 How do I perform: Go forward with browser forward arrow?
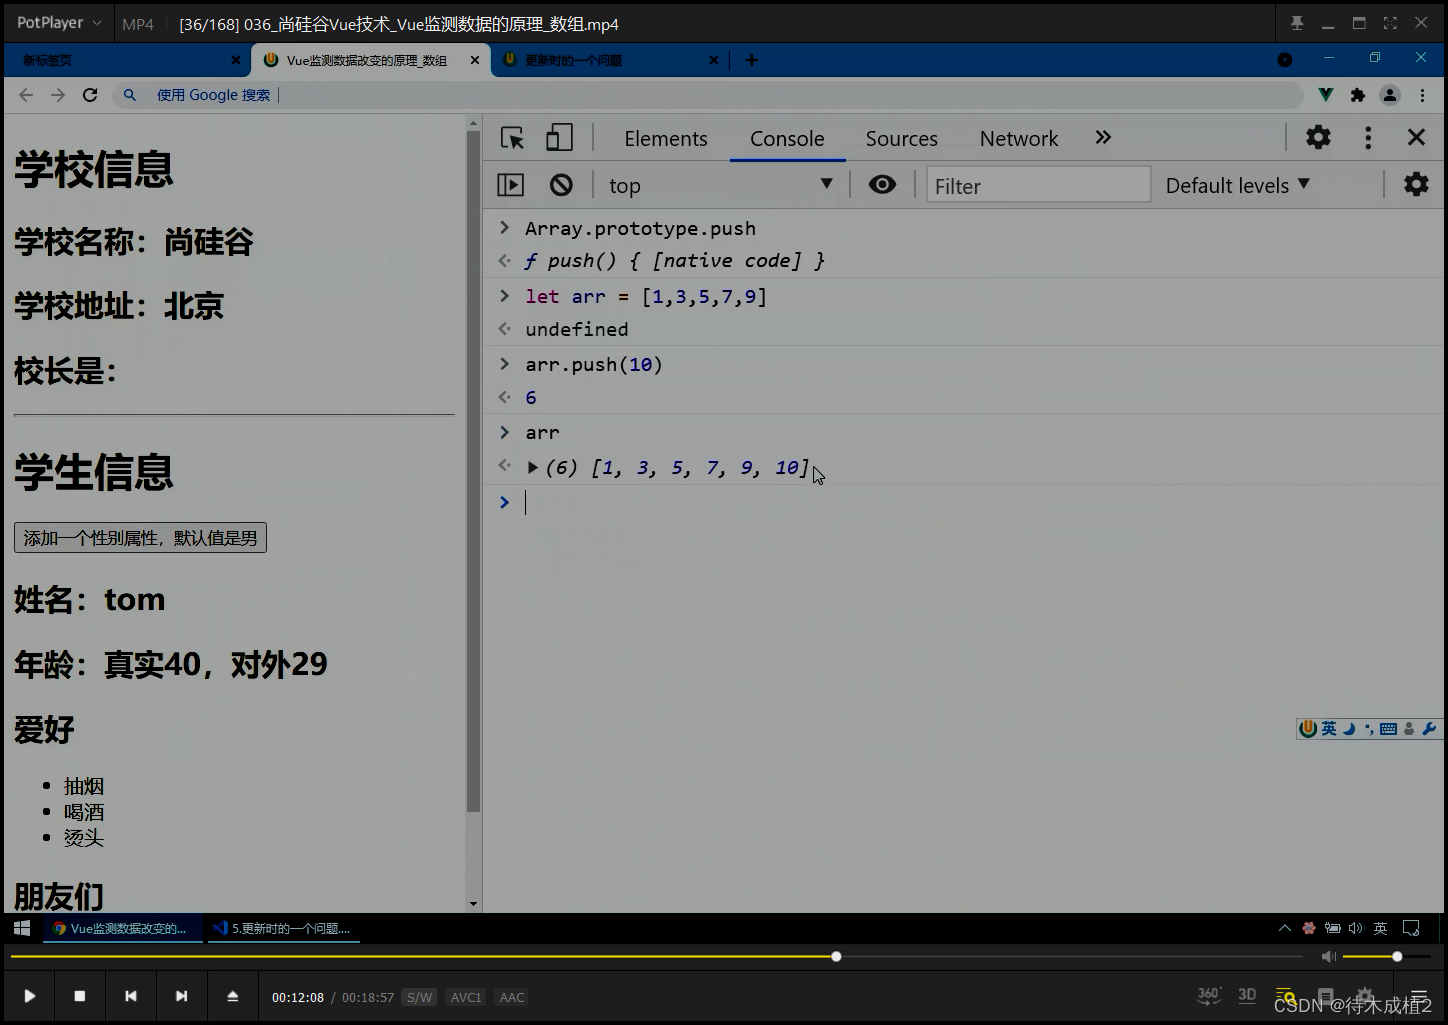[x=58, y=95]
